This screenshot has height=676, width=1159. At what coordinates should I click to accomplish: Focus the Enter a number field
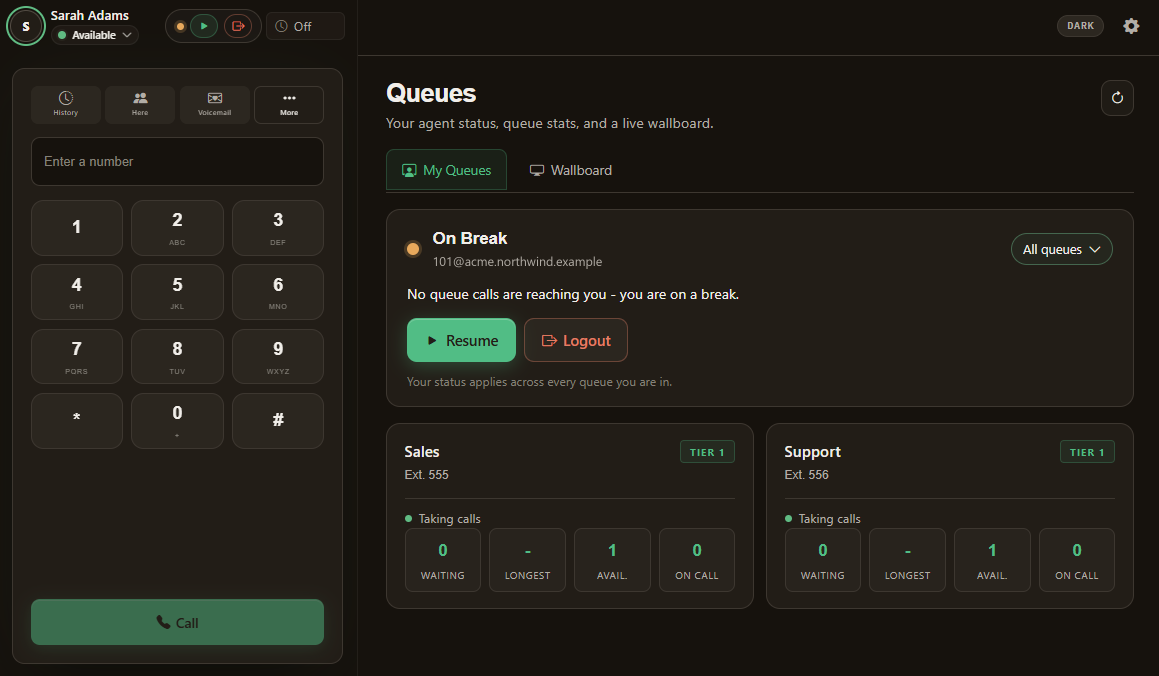coord(177,161)
